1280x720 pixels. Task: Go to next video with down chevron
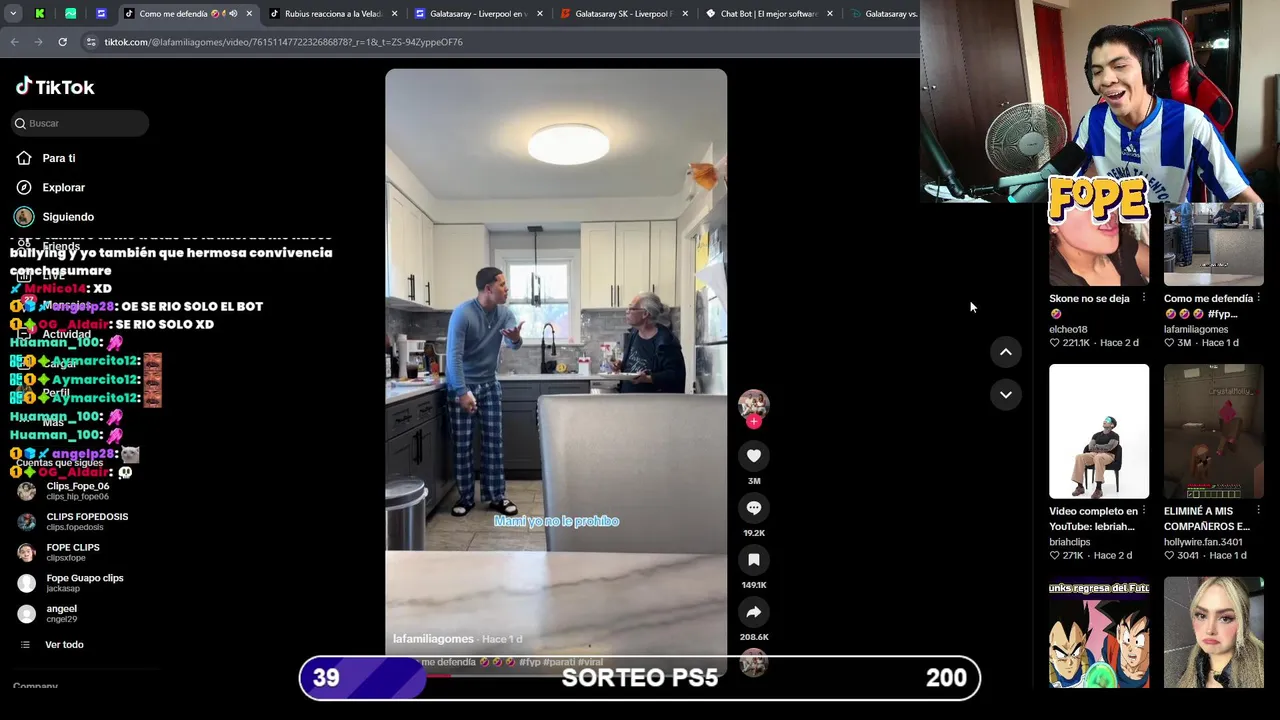(1006, 395)
